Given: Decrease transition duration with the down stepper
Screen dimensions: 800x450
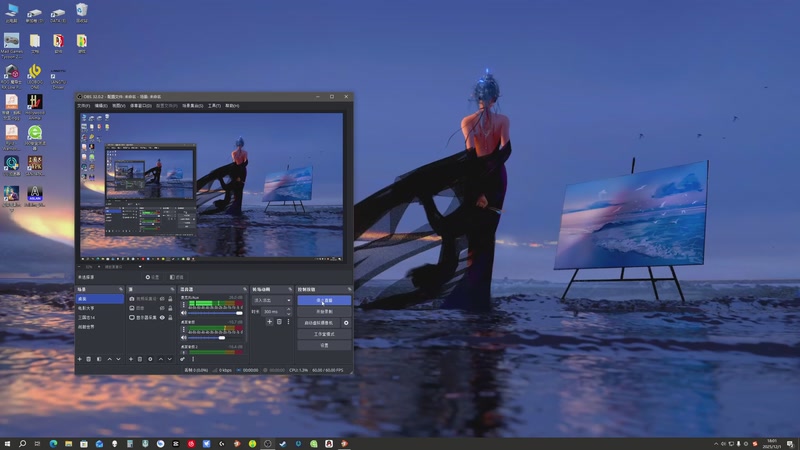Looking at the screenshot, I should click(x=289, y=314).
